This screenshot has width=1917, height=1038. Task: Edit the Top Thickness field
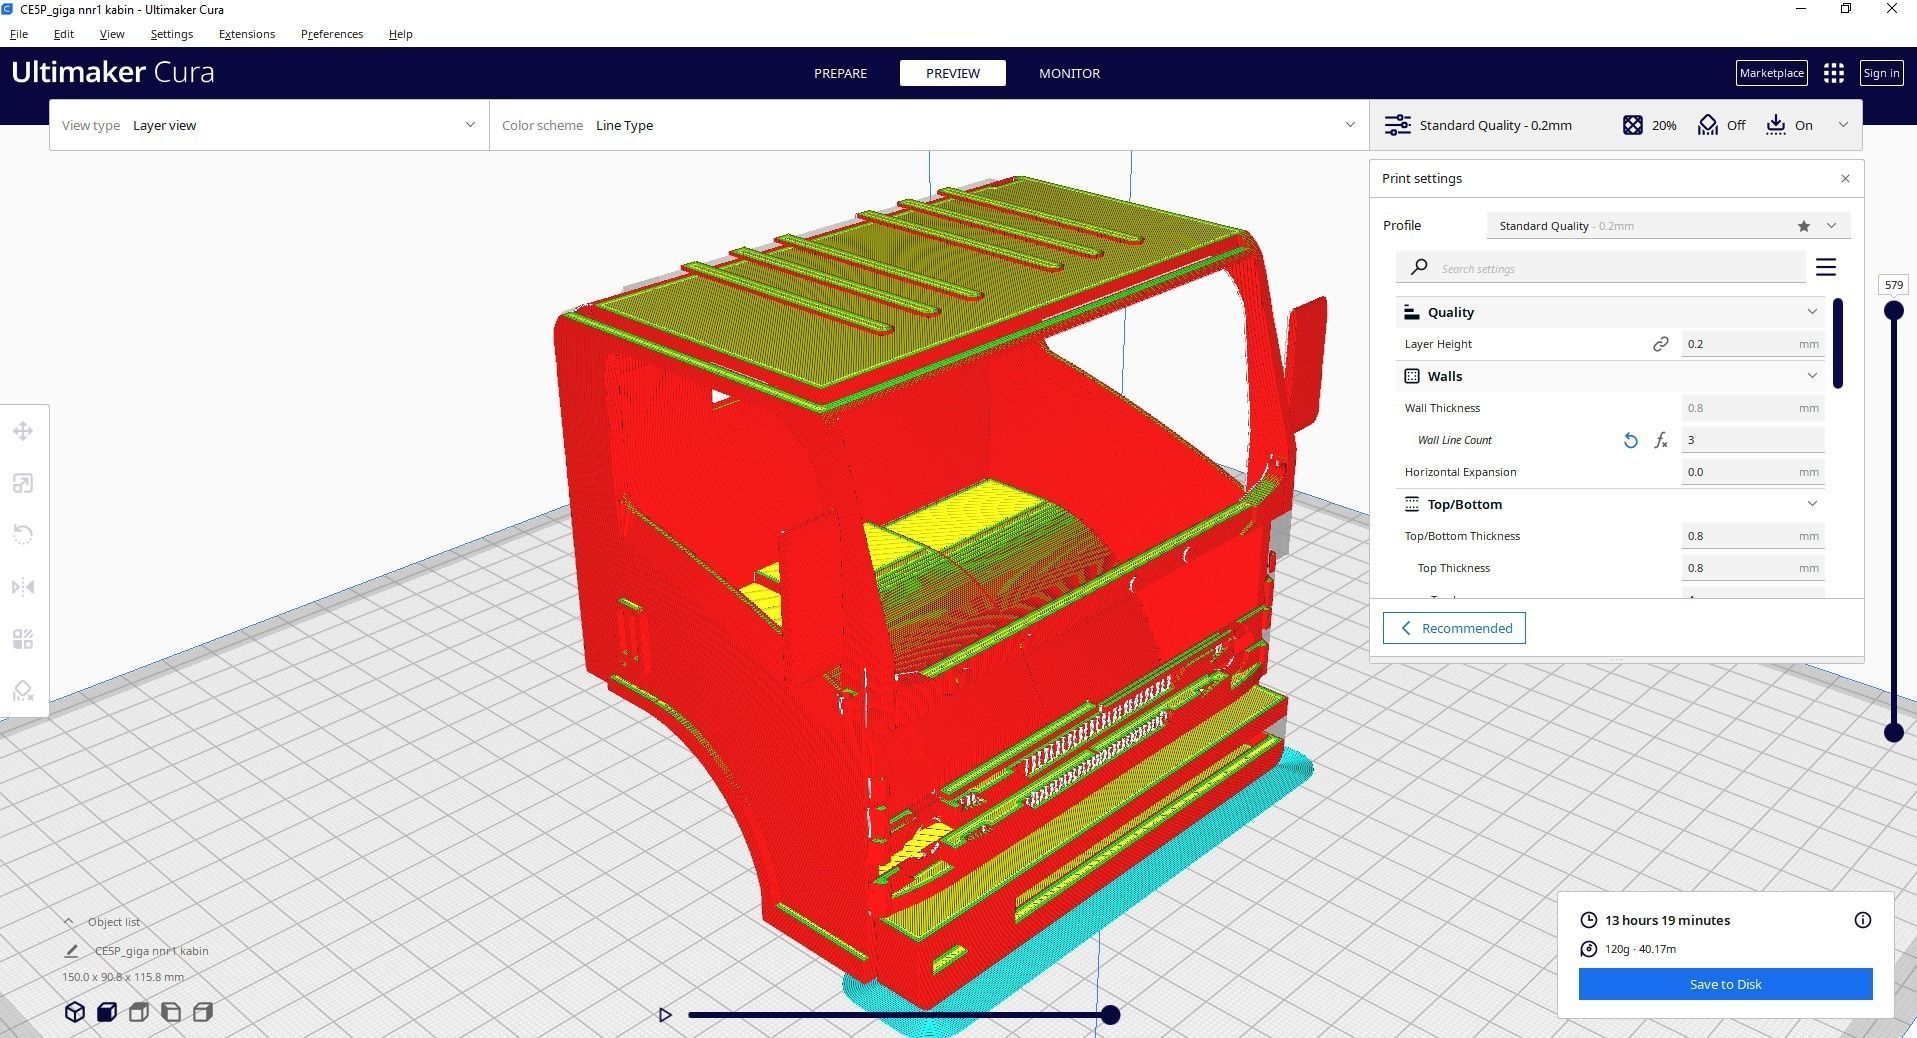point(1752,568)
